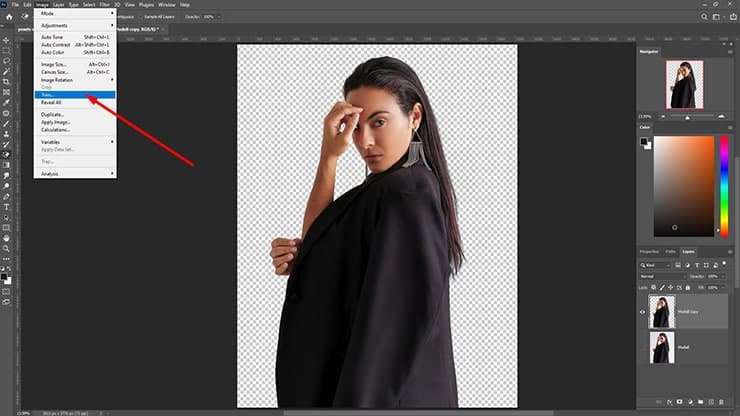Filter for pixel layers
Viewport: 740px width, 416px height.
click(x=678, y=265)
